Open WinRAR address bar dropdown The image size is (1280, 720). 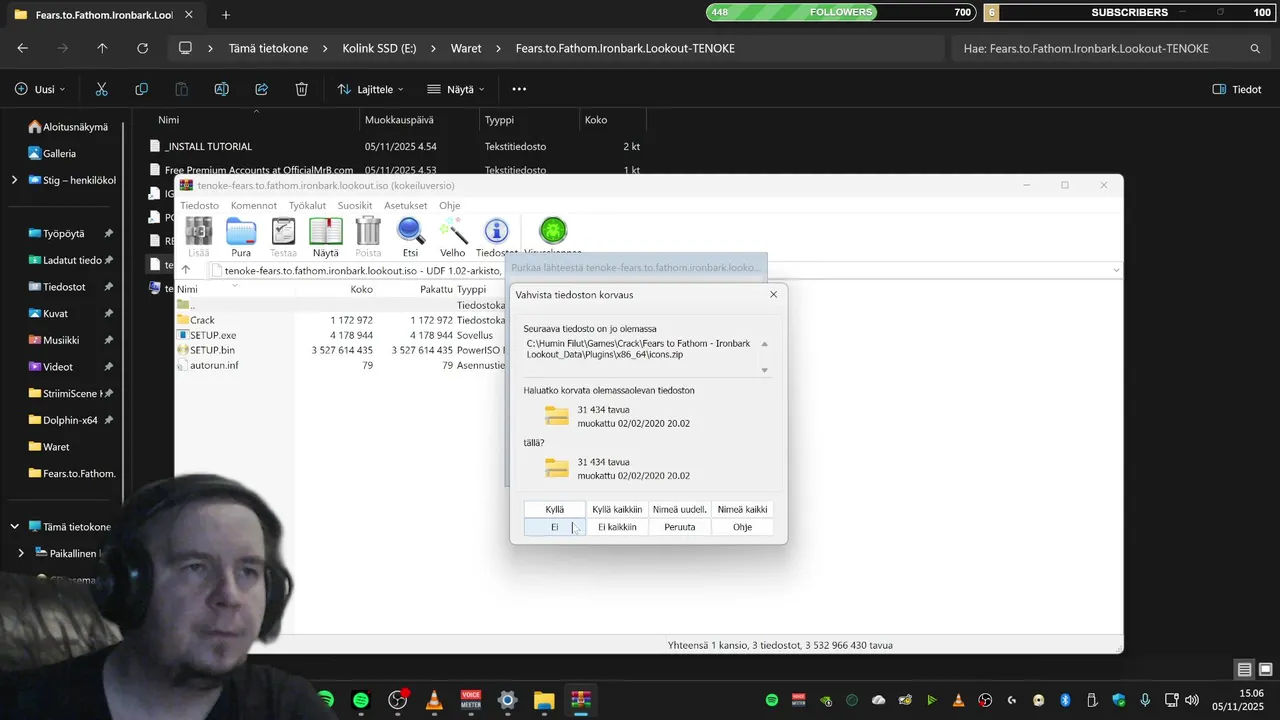pyautogui.click(x=1116, y=270)
